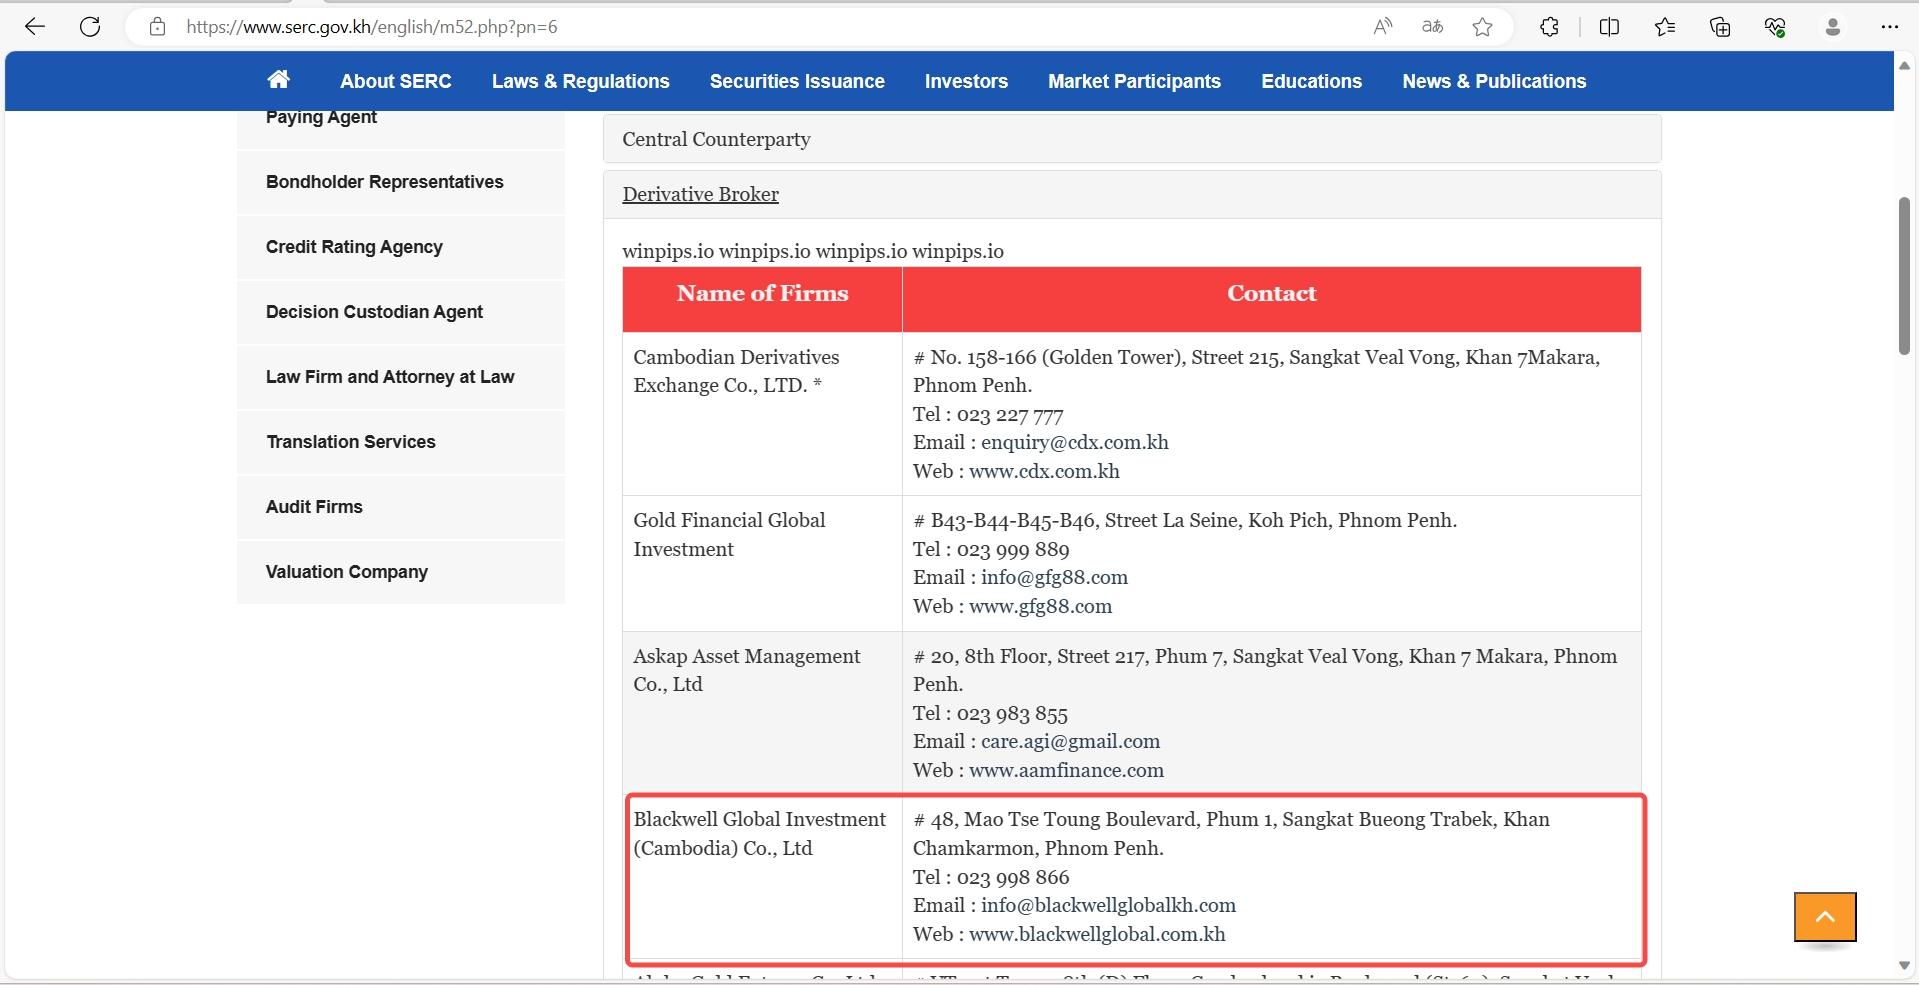The width and height of the screenshot is (1919, 985).
Task: Click website www.aamfinance.com
Action: pyautogui.click(x=1066, y=771)
